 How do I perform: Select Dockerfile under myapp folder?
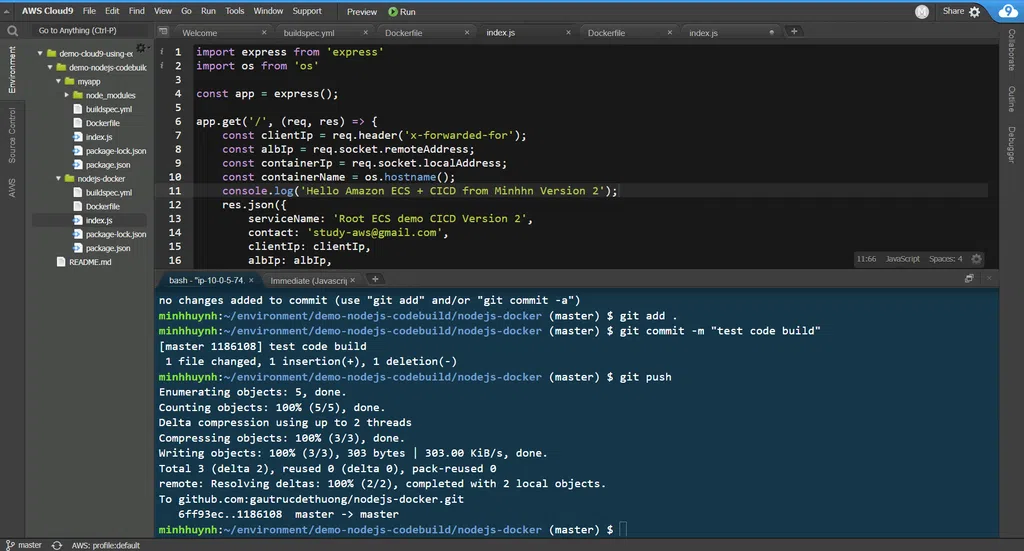103,123
